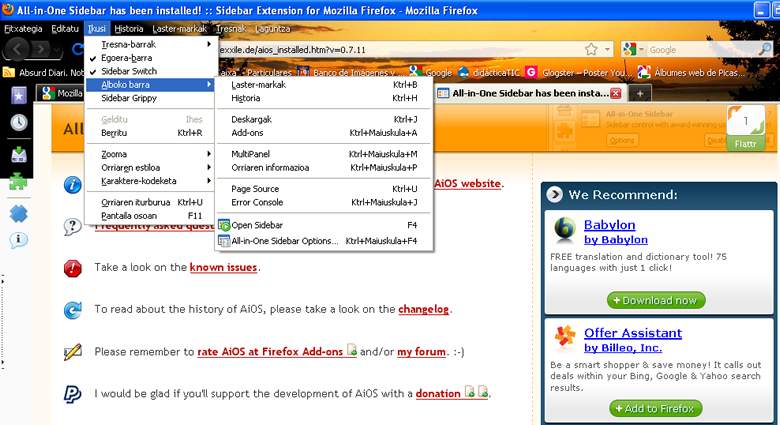Expand the Zooma submenu
The width and height of the screenshot is (780, 425).
pos(152,154)
